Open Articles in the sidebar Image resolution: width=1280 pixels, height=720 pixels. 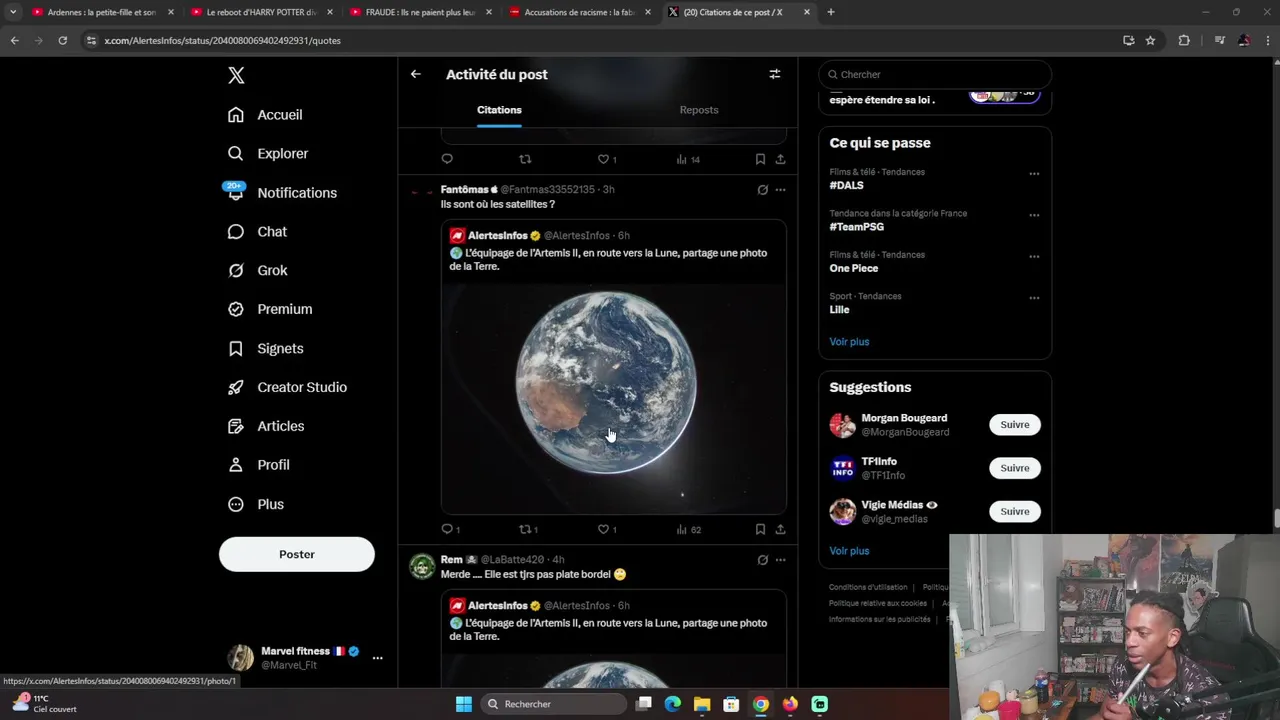pyautogui.click(x=266, y=427)
